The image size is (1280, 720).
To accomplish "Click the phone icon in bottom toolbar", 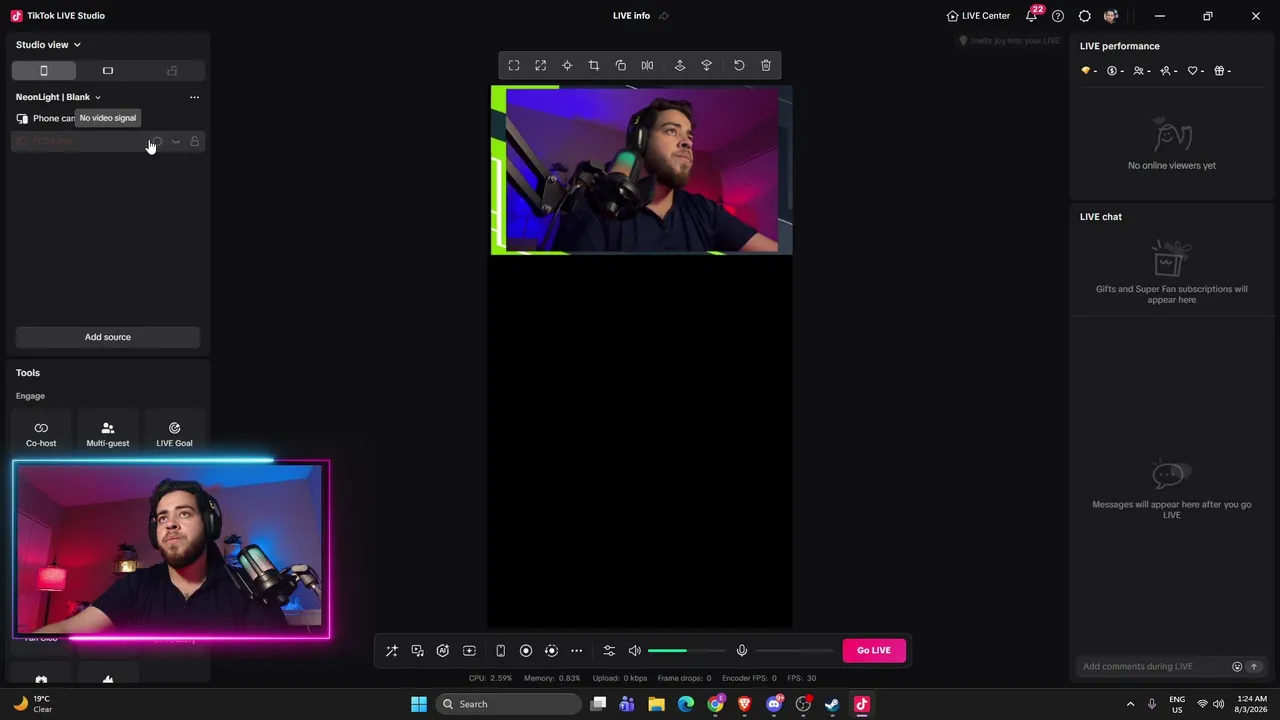I will pyautogui.click(x=500, y=651).
